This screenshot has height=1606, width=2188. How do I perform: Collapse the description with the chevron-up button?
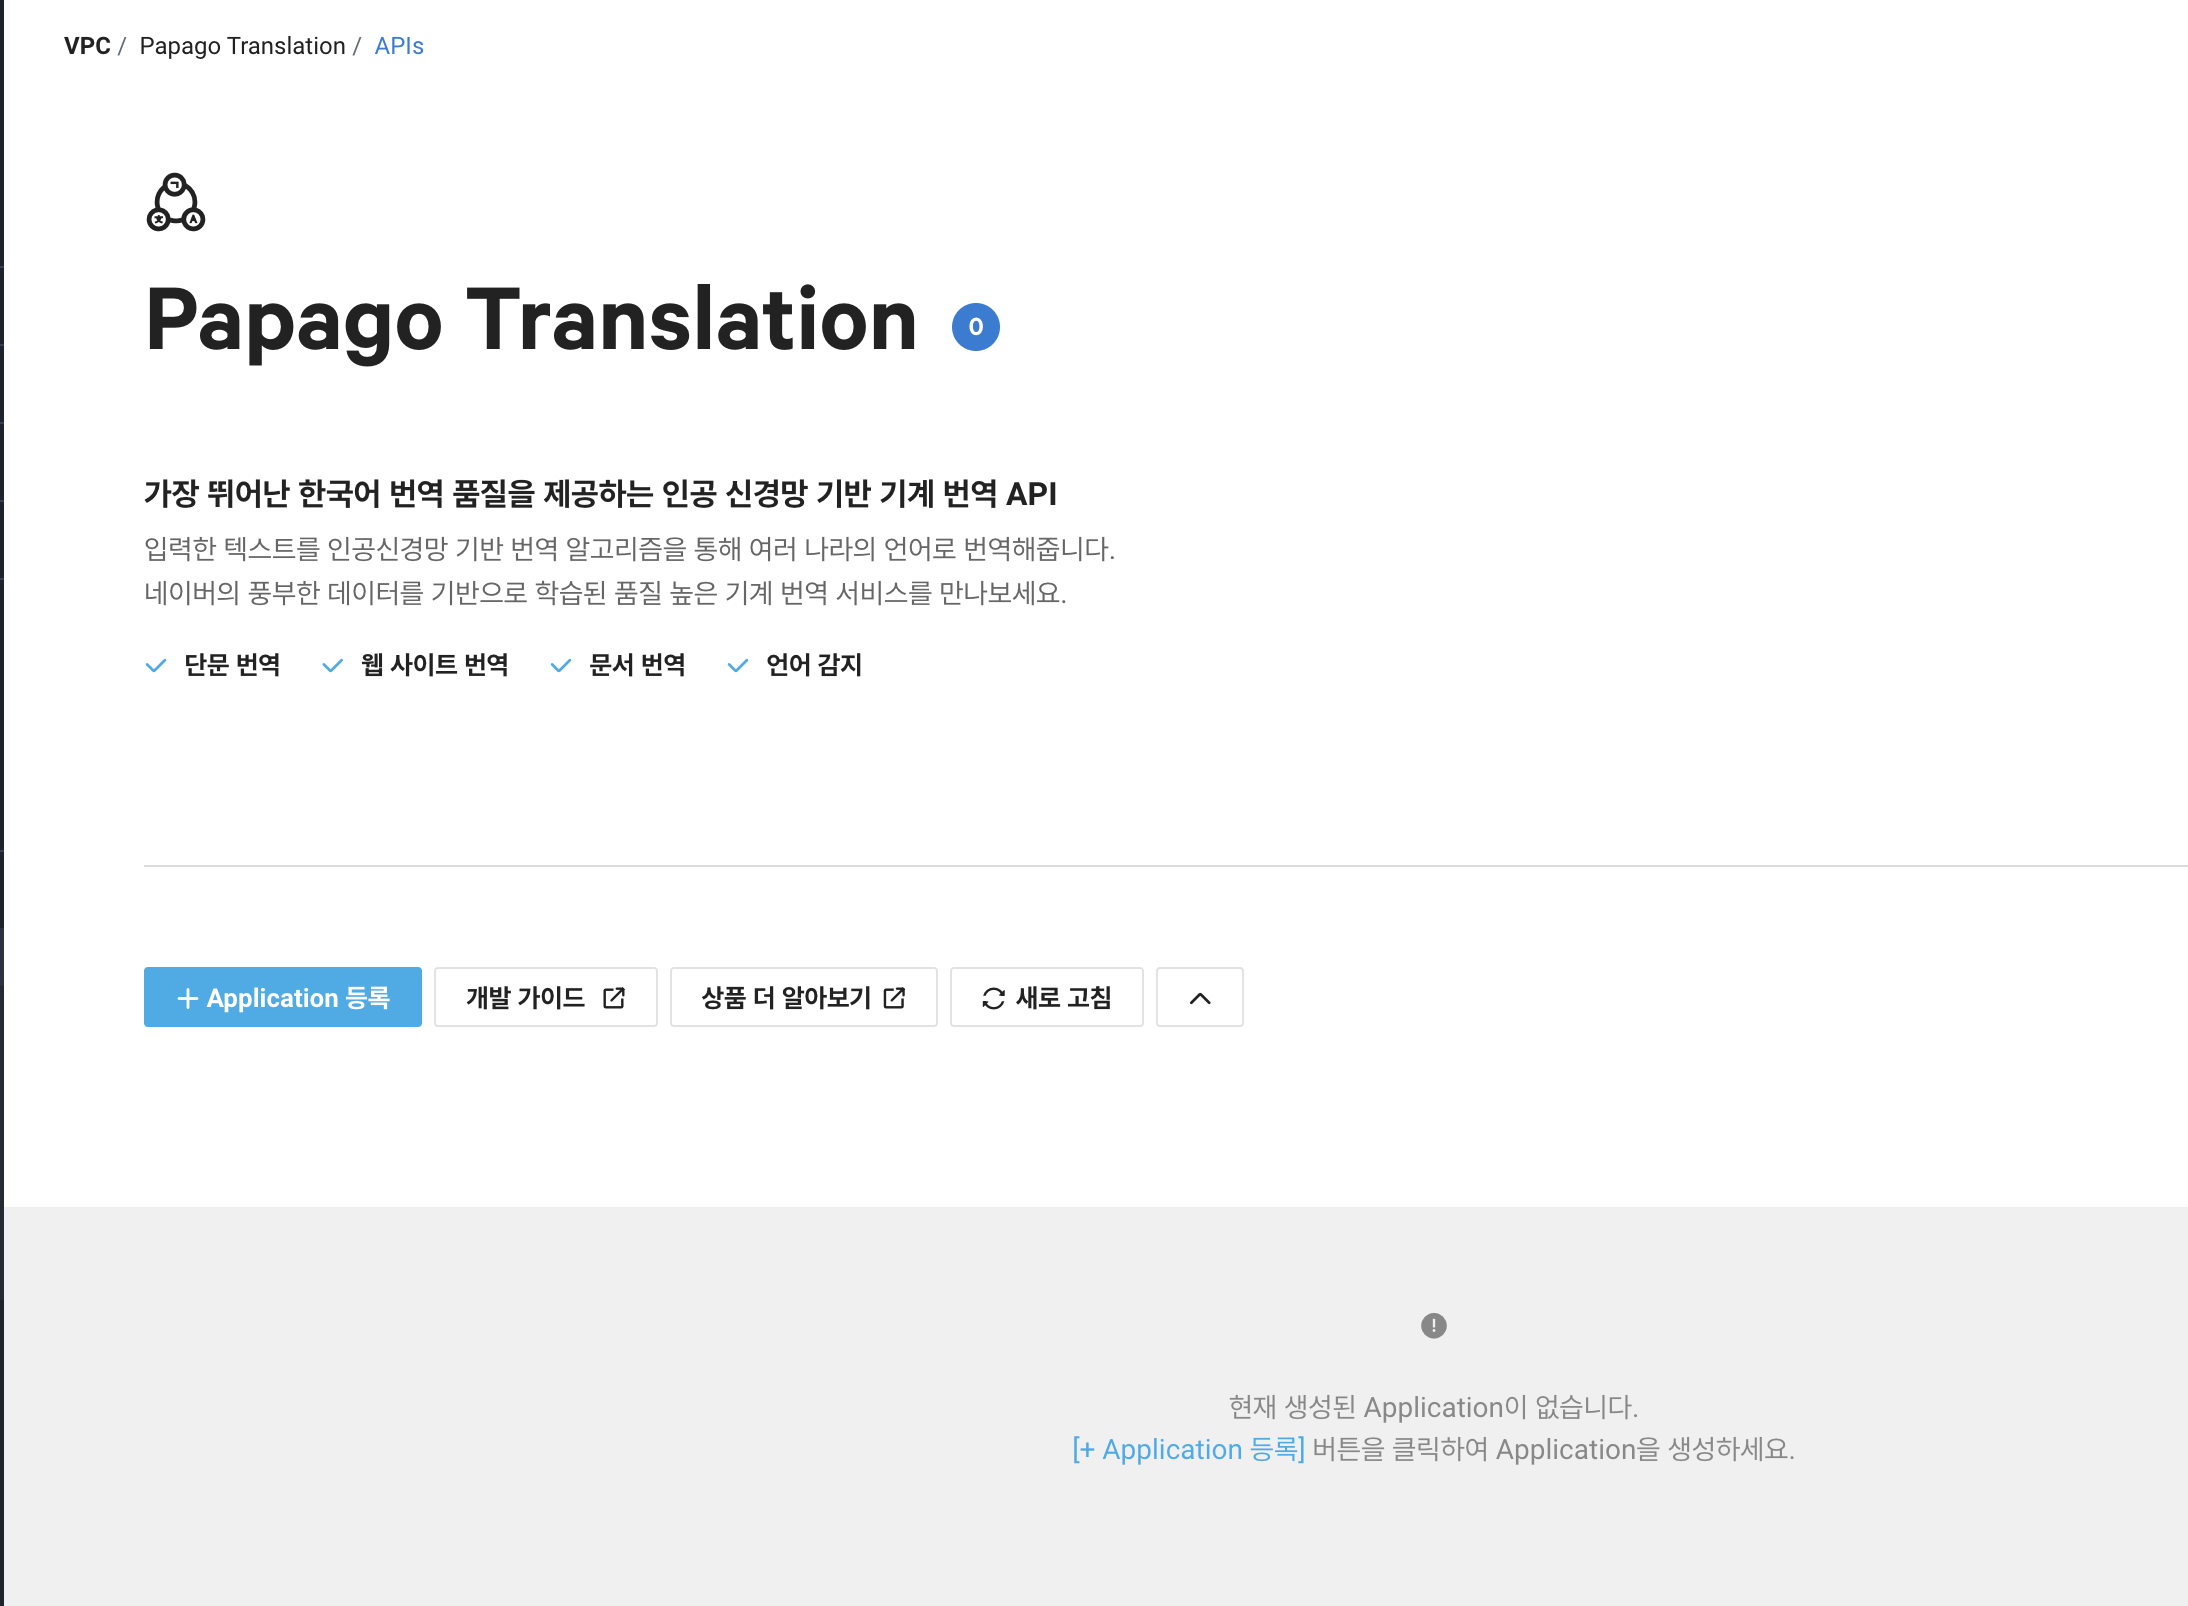pos(1199,998)
